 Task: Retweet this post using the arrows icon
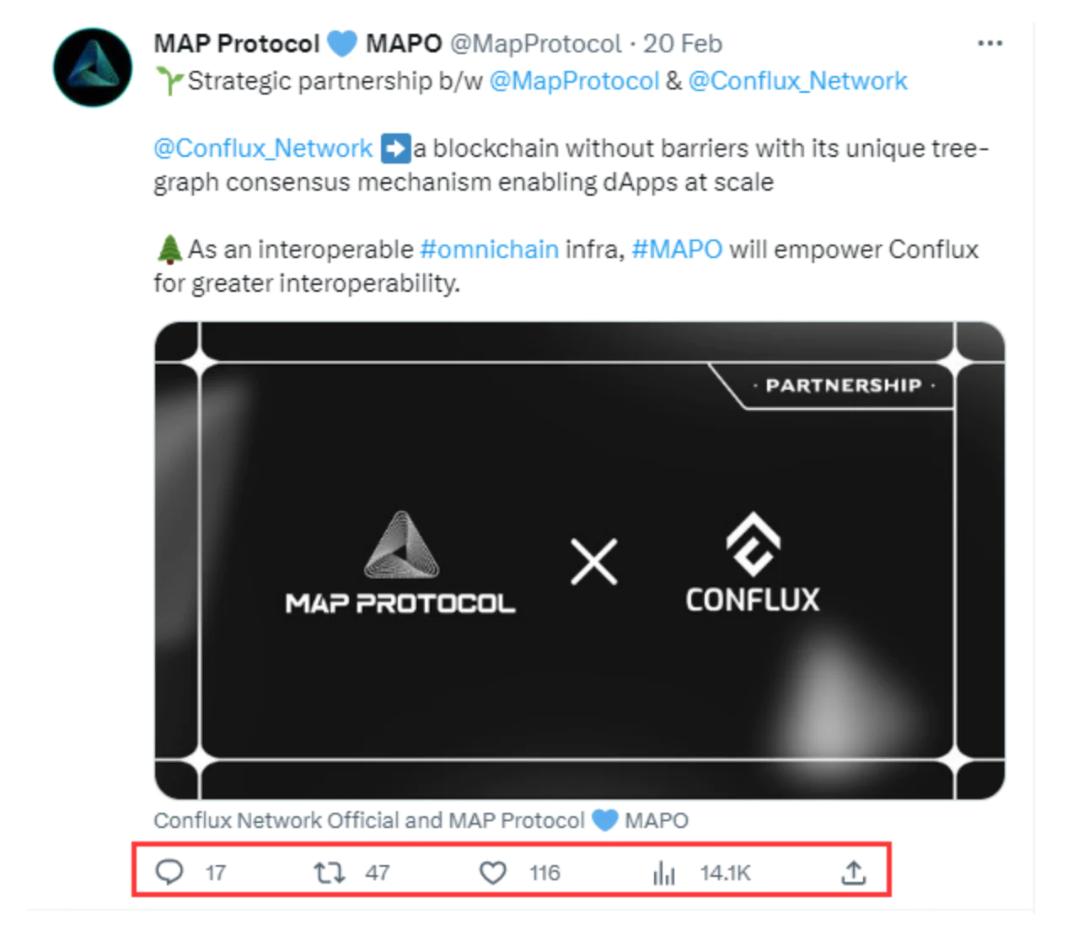coord(329,873)
